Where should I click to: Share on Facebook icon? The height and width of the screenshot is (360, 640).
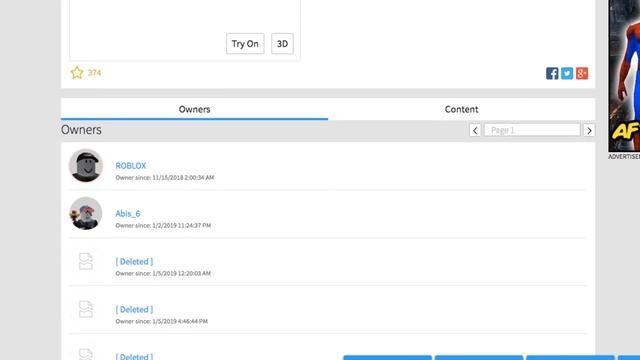552,73
